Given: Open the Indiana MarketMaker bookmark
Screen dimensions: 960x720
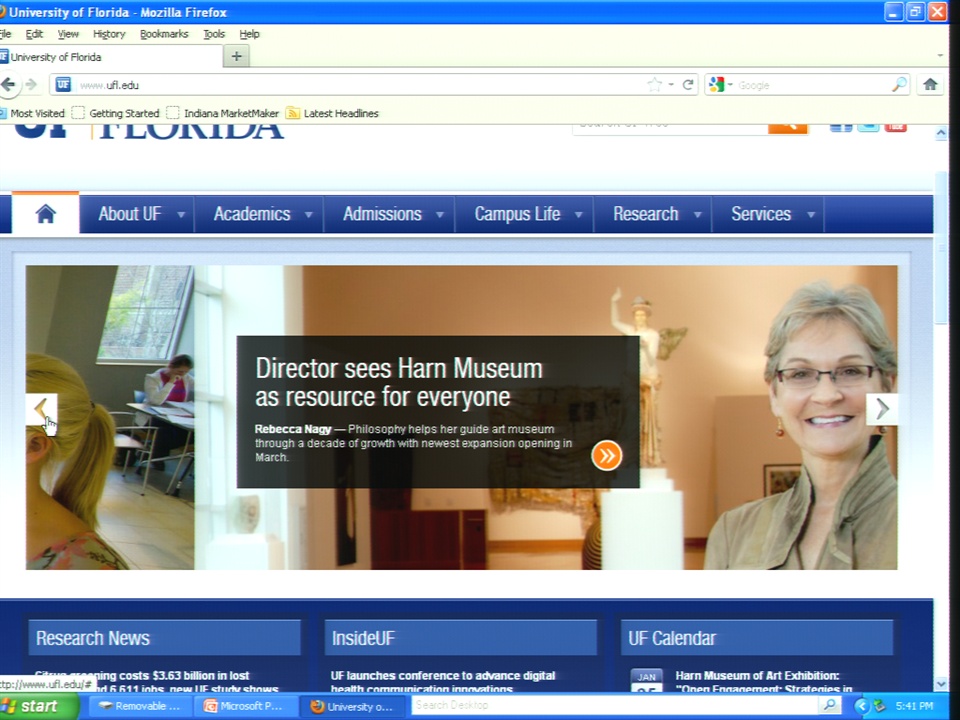Looking at the screenshot, I should click(x=222, y=113).
